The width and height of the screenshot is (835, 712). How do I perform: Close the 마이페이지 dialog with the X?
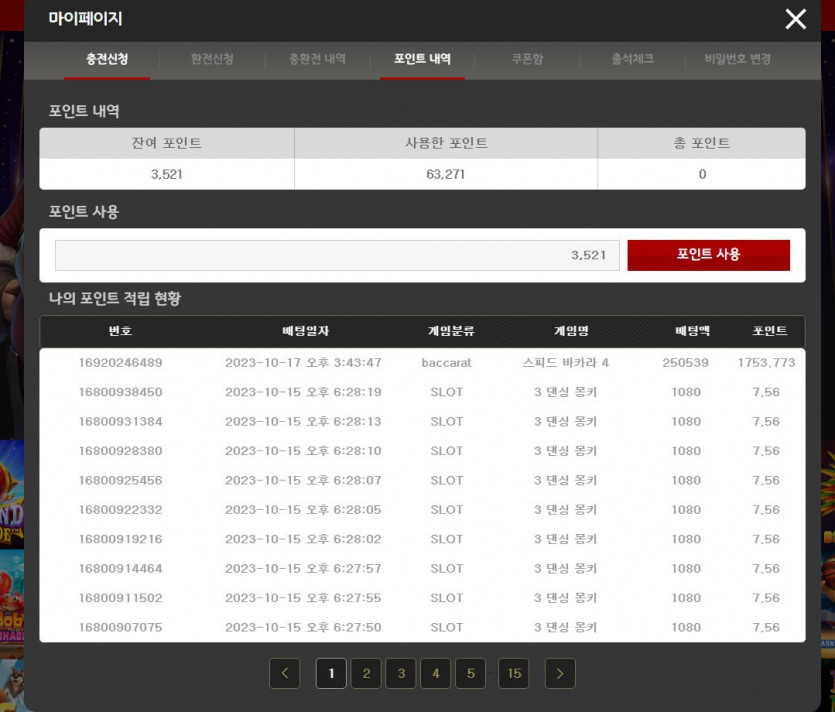click(x=795, y=19)
